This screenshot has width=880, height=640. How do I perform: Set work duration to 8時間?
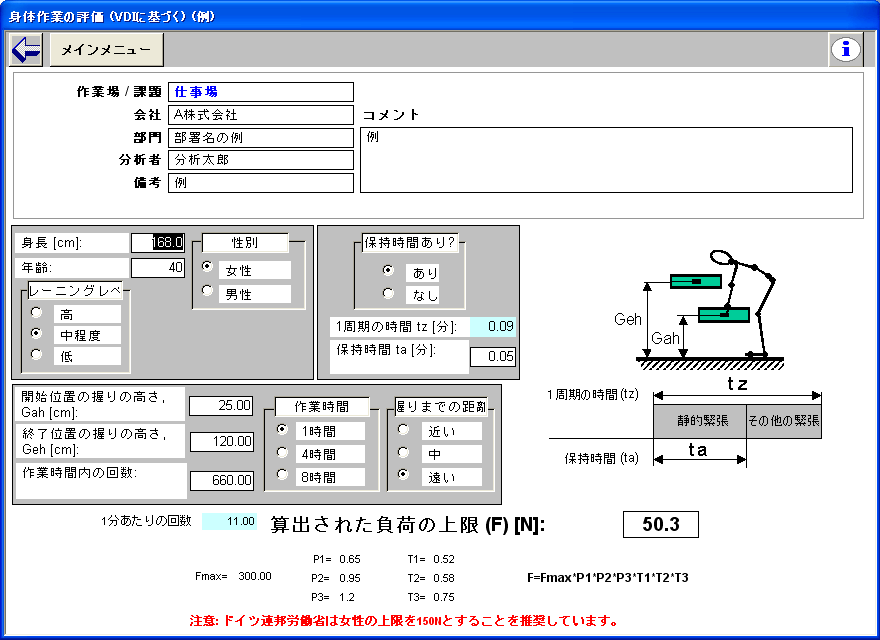(x=282, y=475)
